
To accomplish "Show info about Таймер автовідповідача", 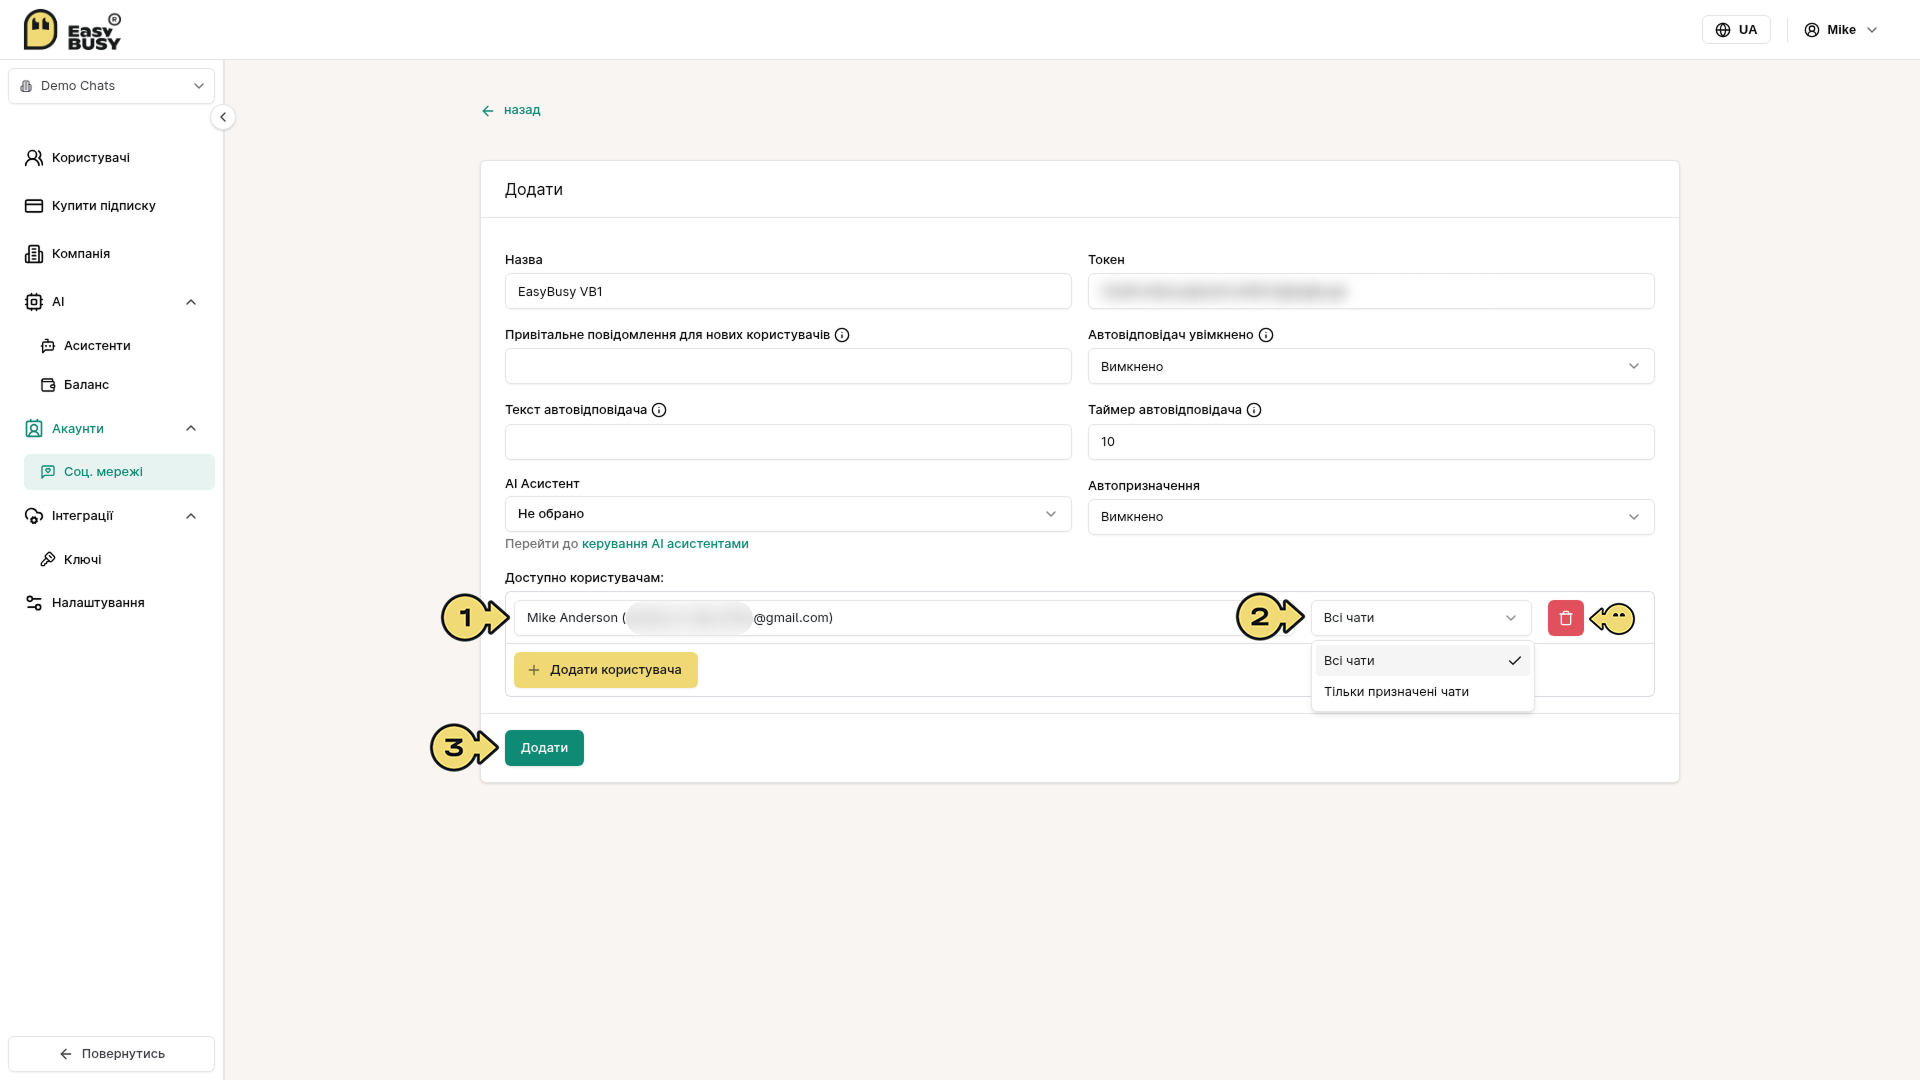I will (1254, 410).
